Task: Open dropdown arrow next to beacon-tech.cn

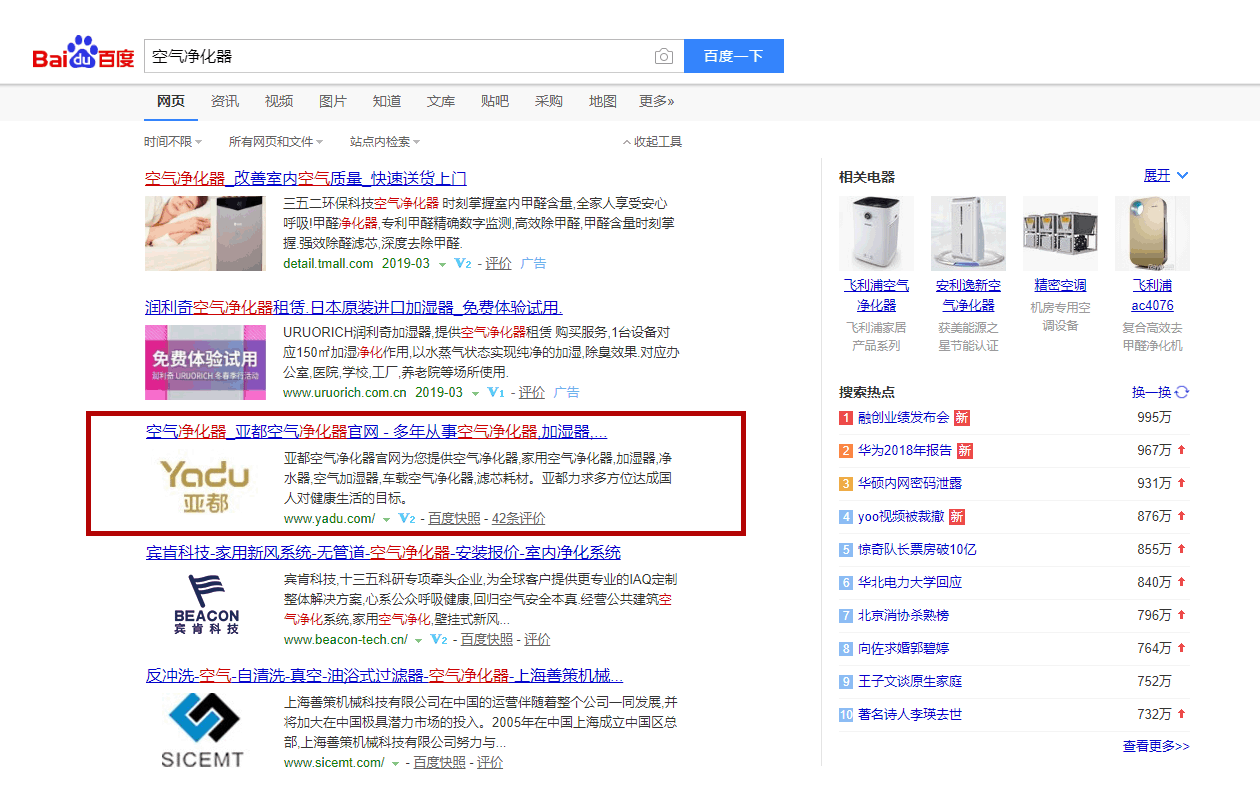Action: pyautogui.click(x=418, y=641)
